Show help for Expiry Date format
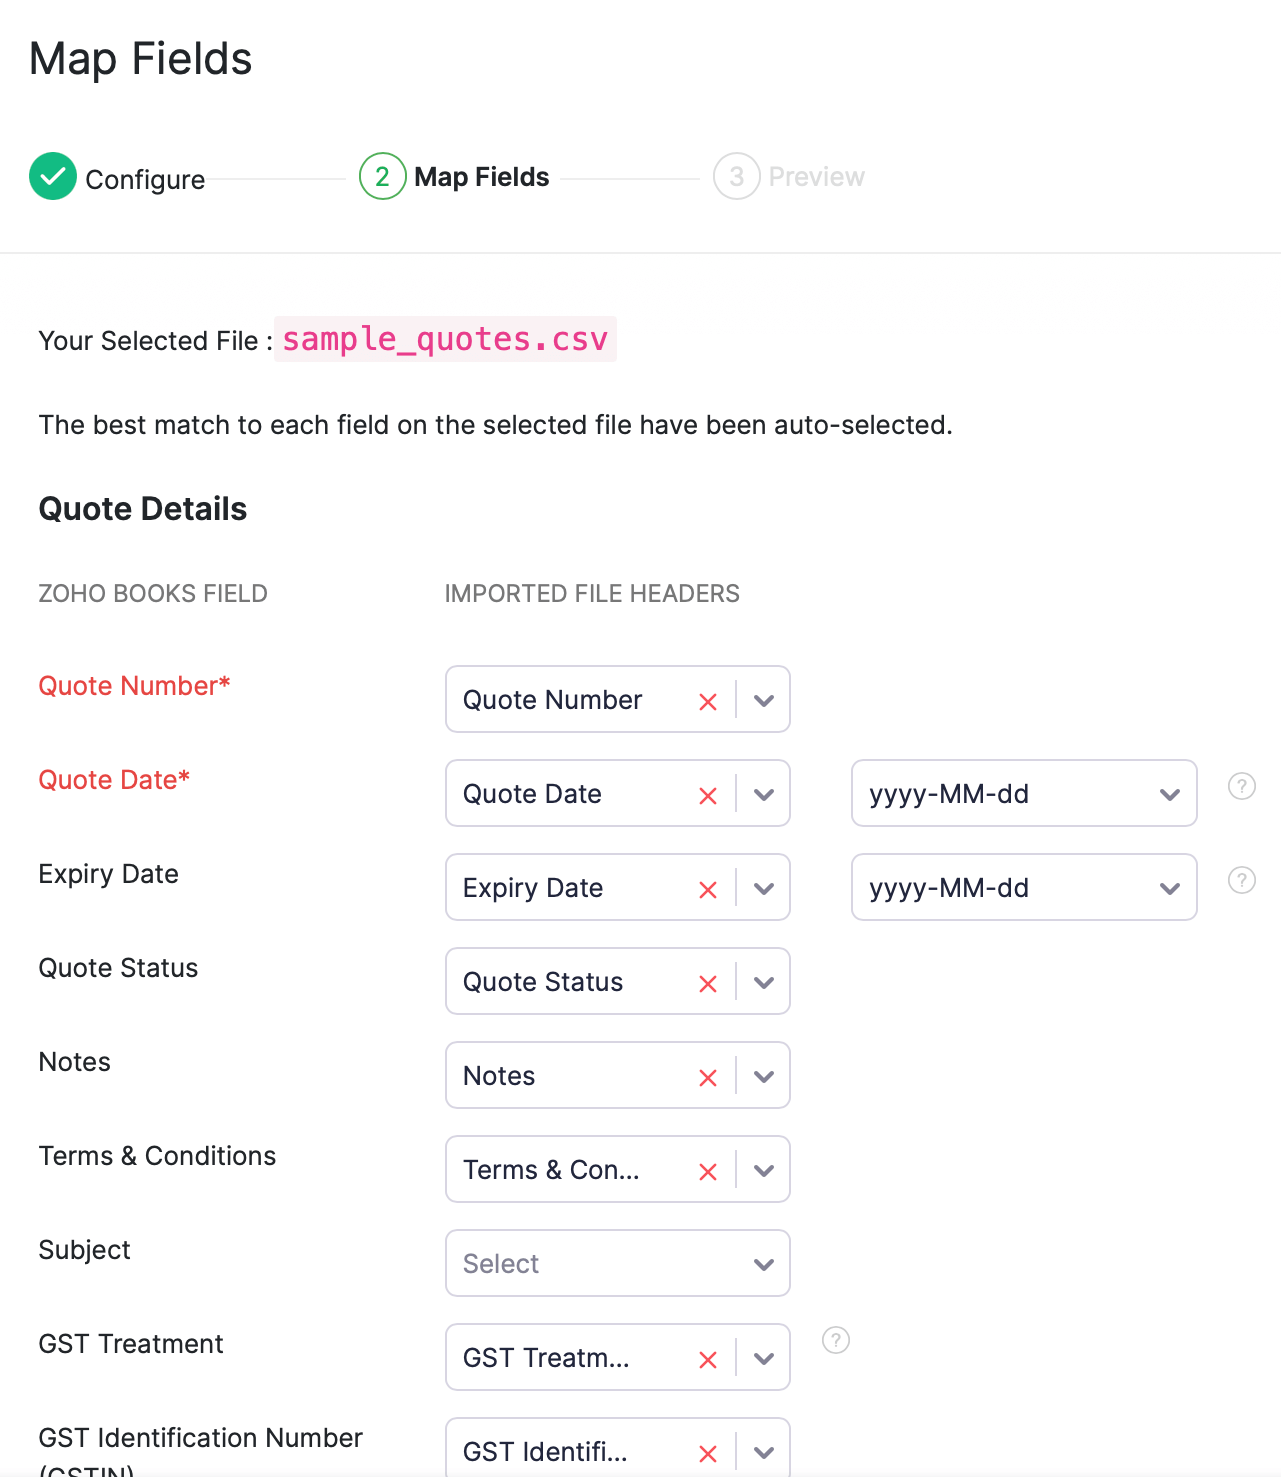 pos(1241,880)
